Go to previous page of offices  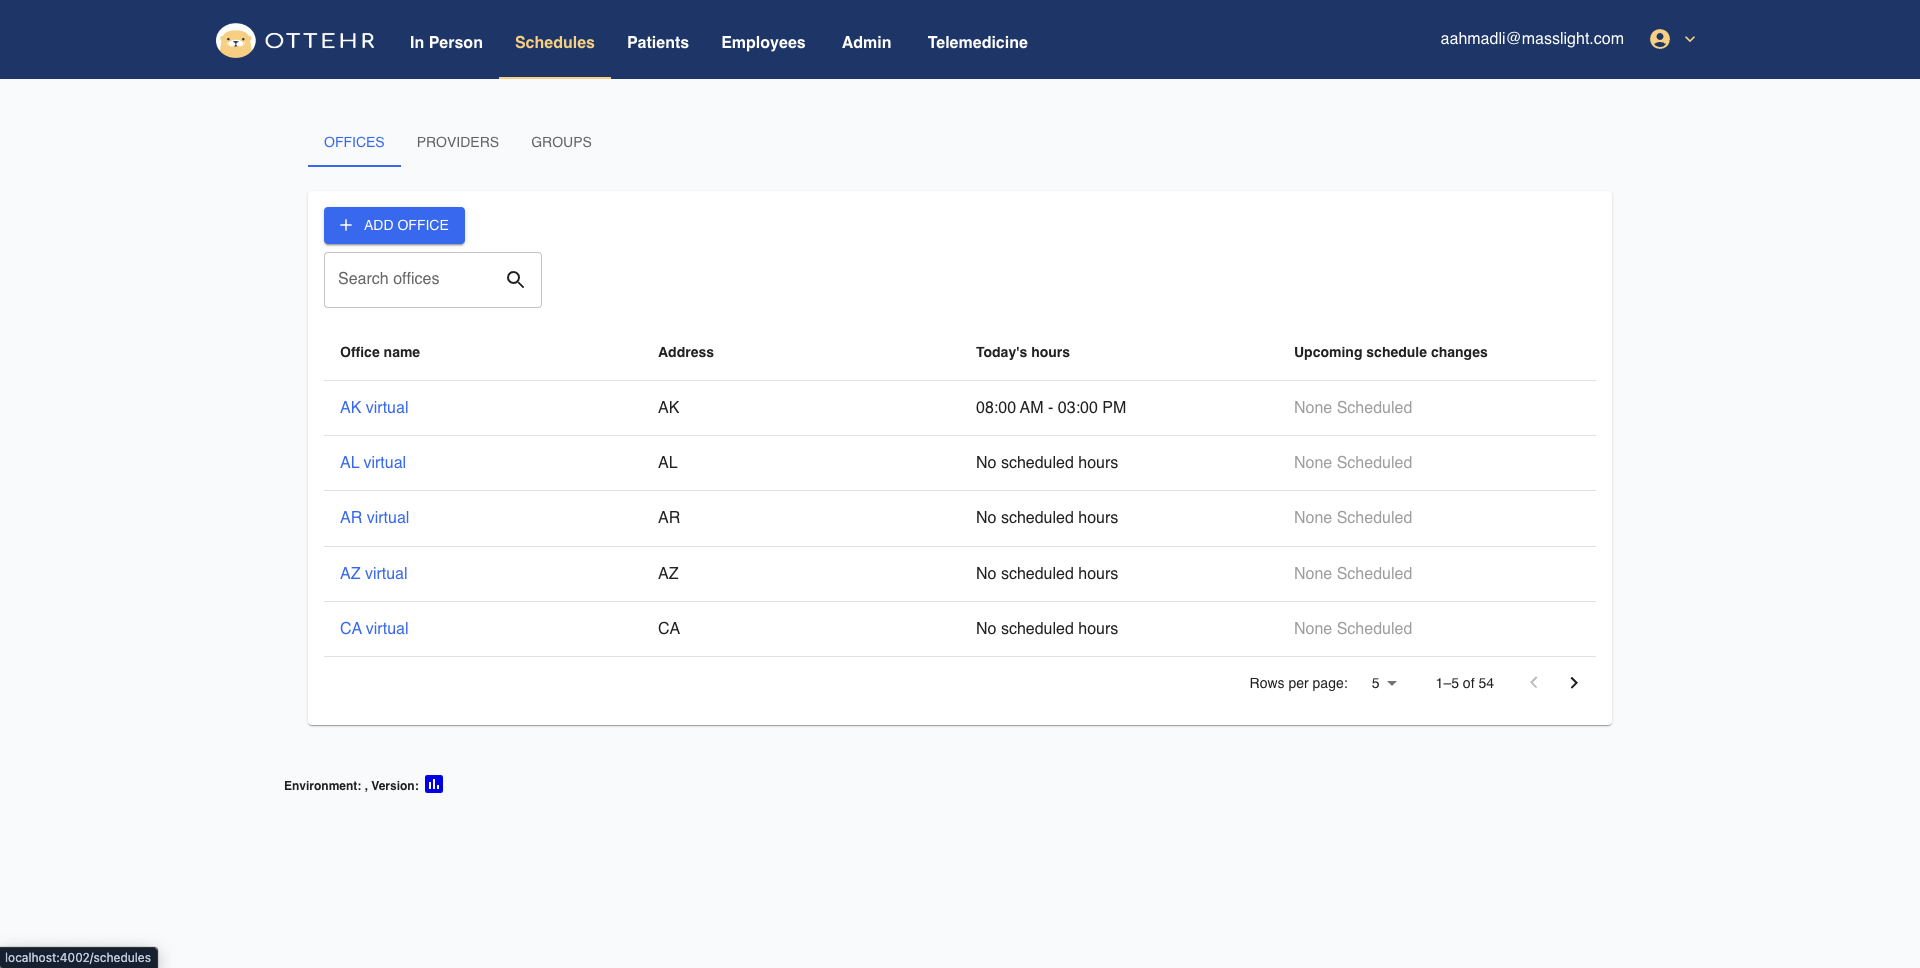[x=1534, y=683]
